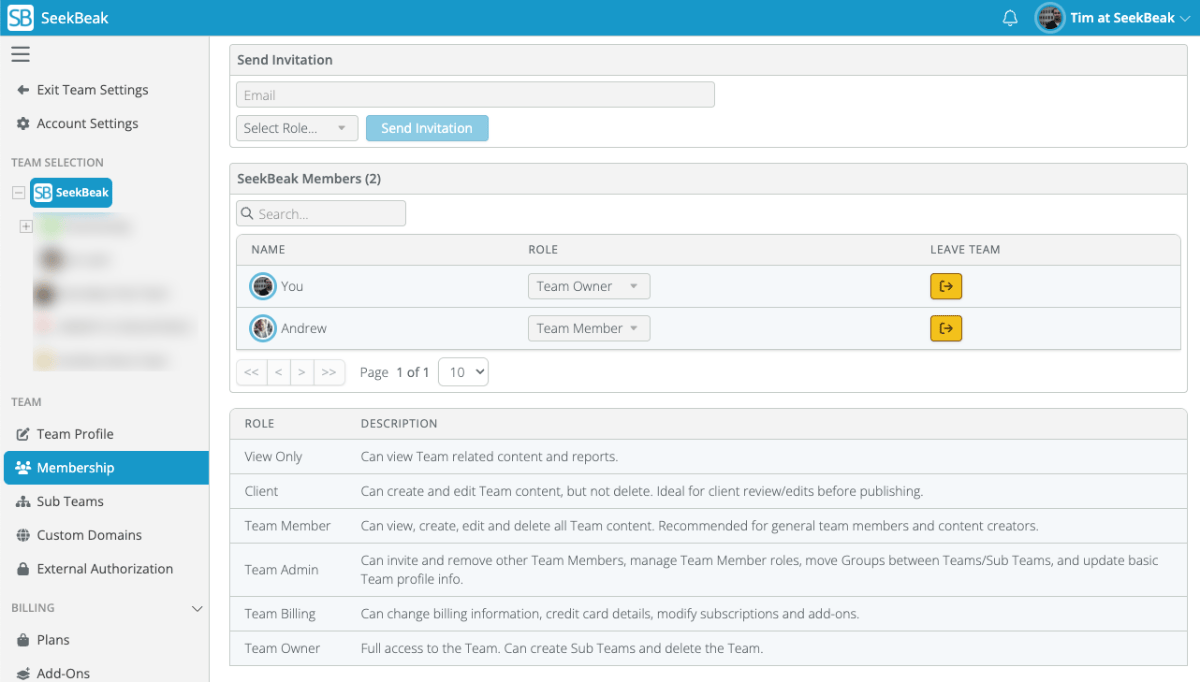Open Team Profile settings
Image resolution: width=1200 pixels, height=682 pixels.
[75, 434]
